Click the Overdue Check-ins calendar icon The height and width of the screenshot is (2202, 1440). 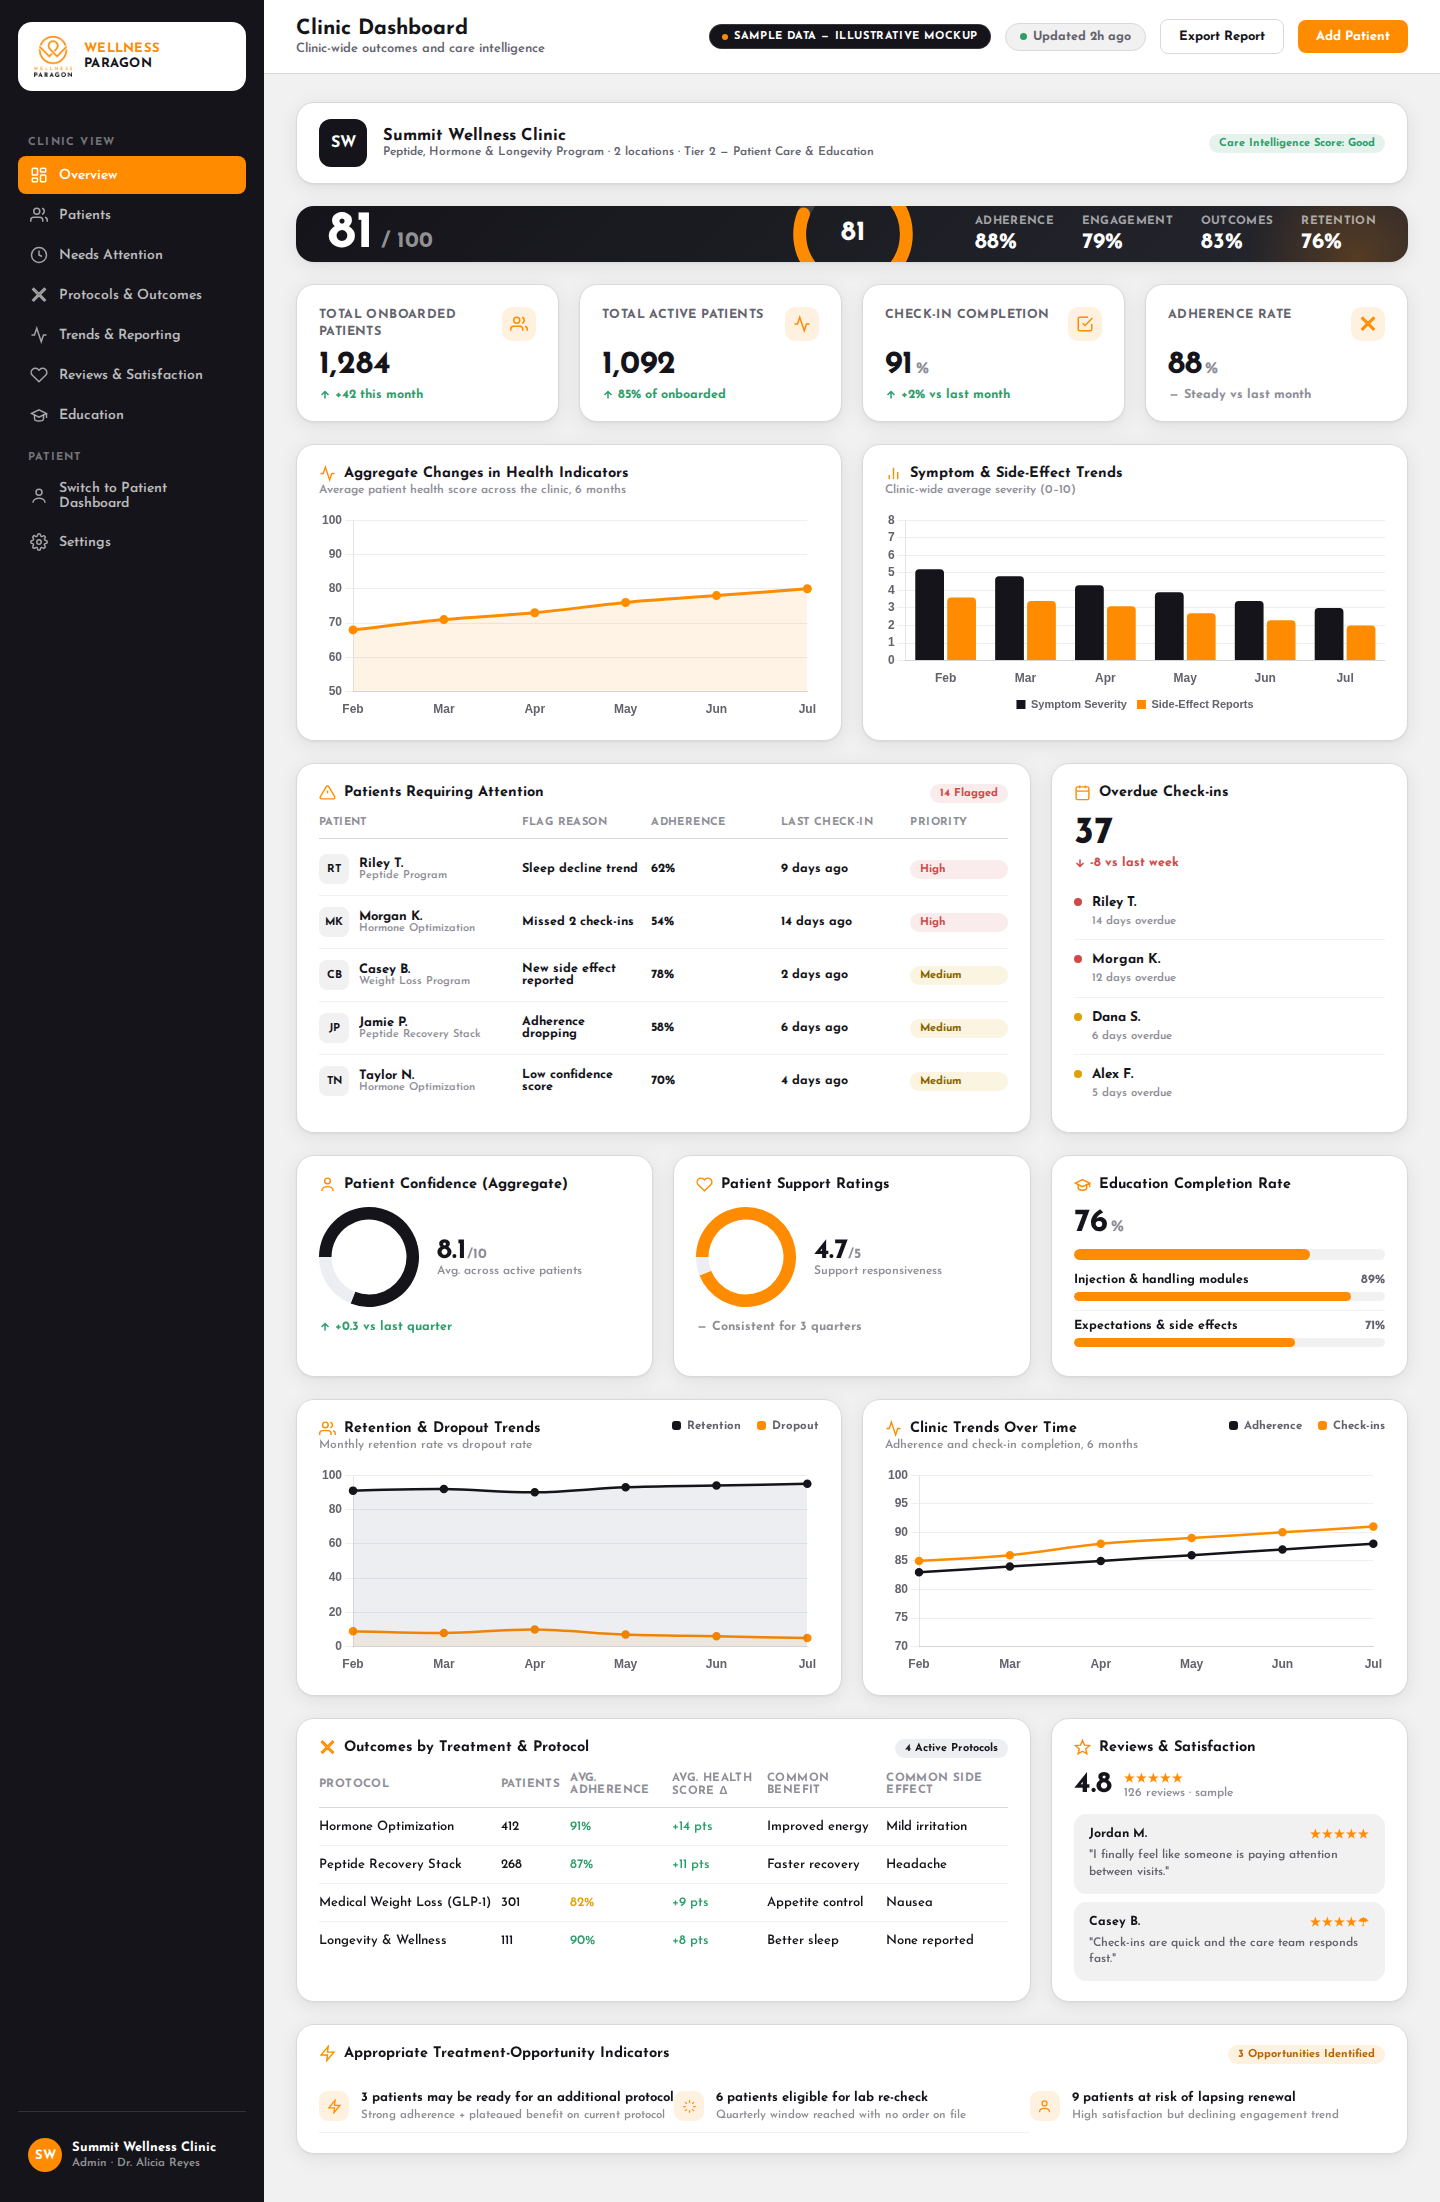1082,792
